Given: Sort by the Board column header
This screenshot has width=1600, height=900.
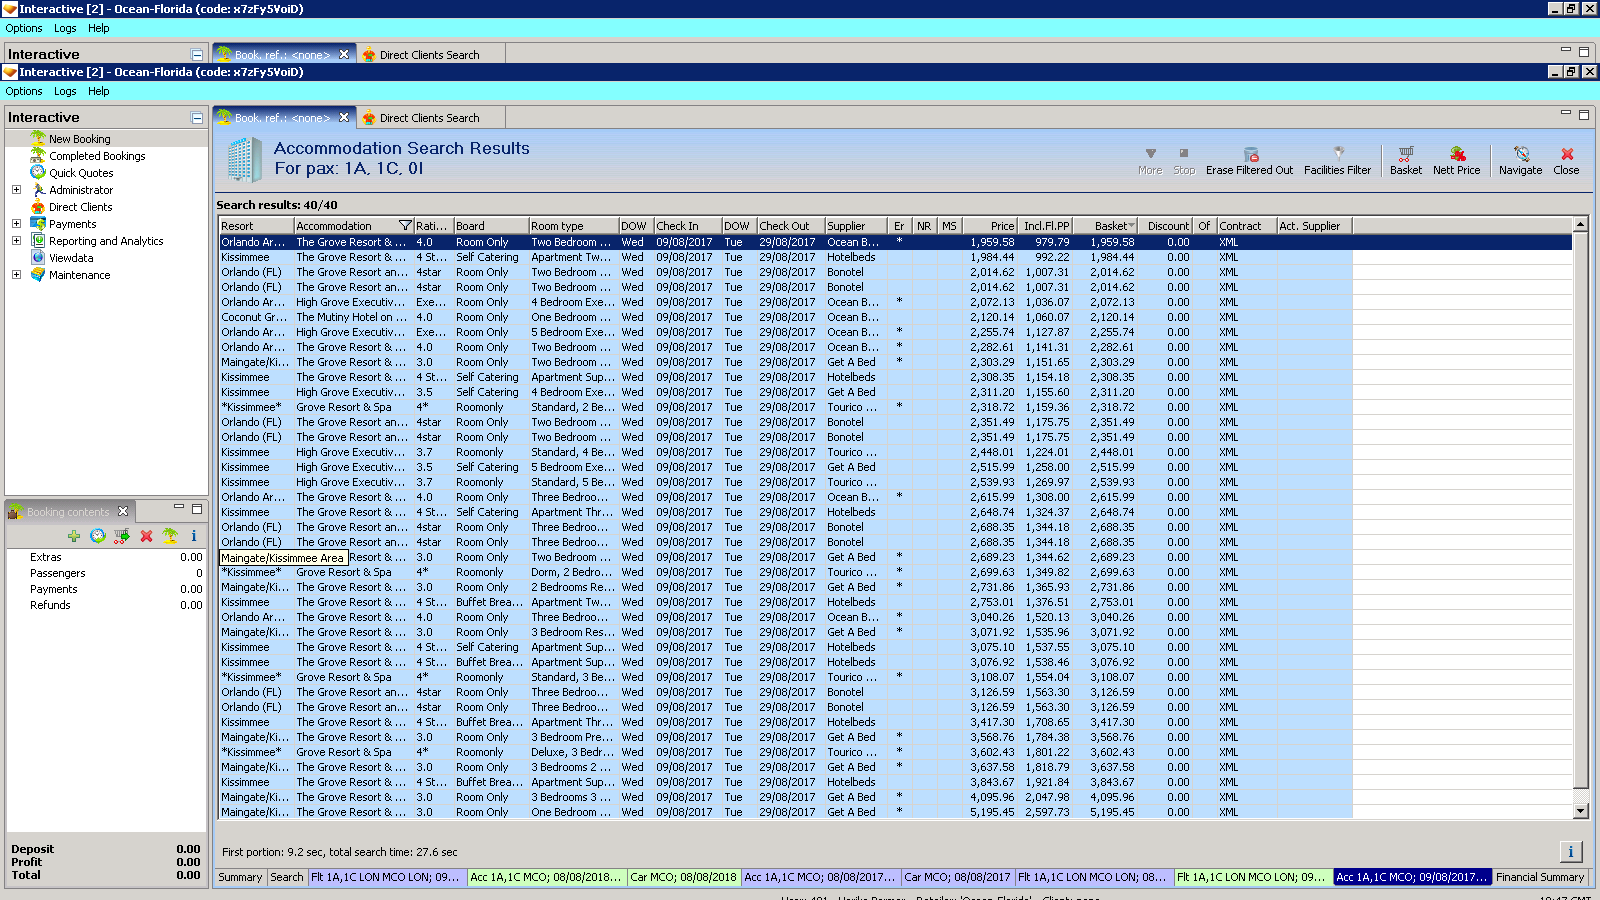Looking at the screenshot, I should tap(491, 226).
